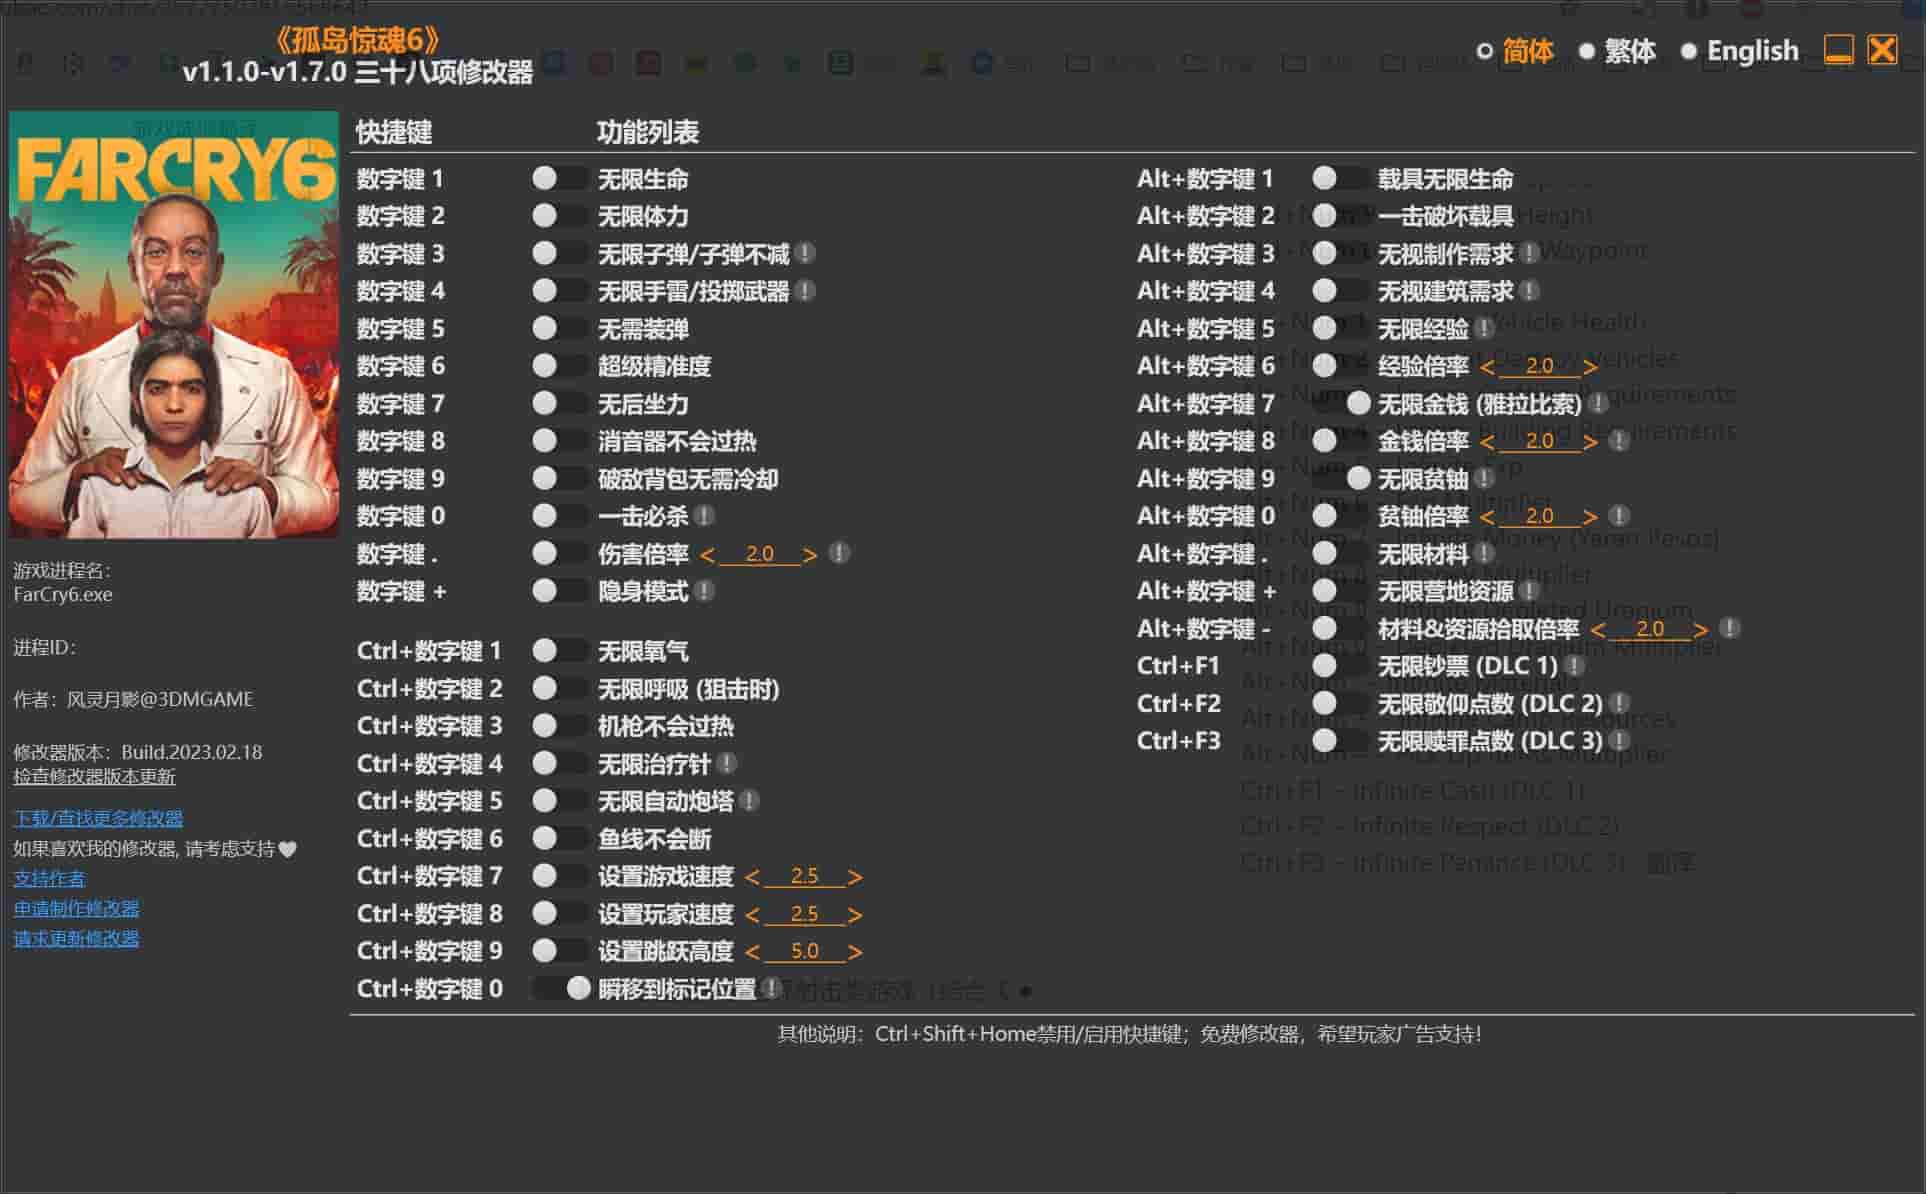This screenshot has width=1926, height=1194.
Task: Click the 设置跳跃高度 value field
Action: click(804, 951)
